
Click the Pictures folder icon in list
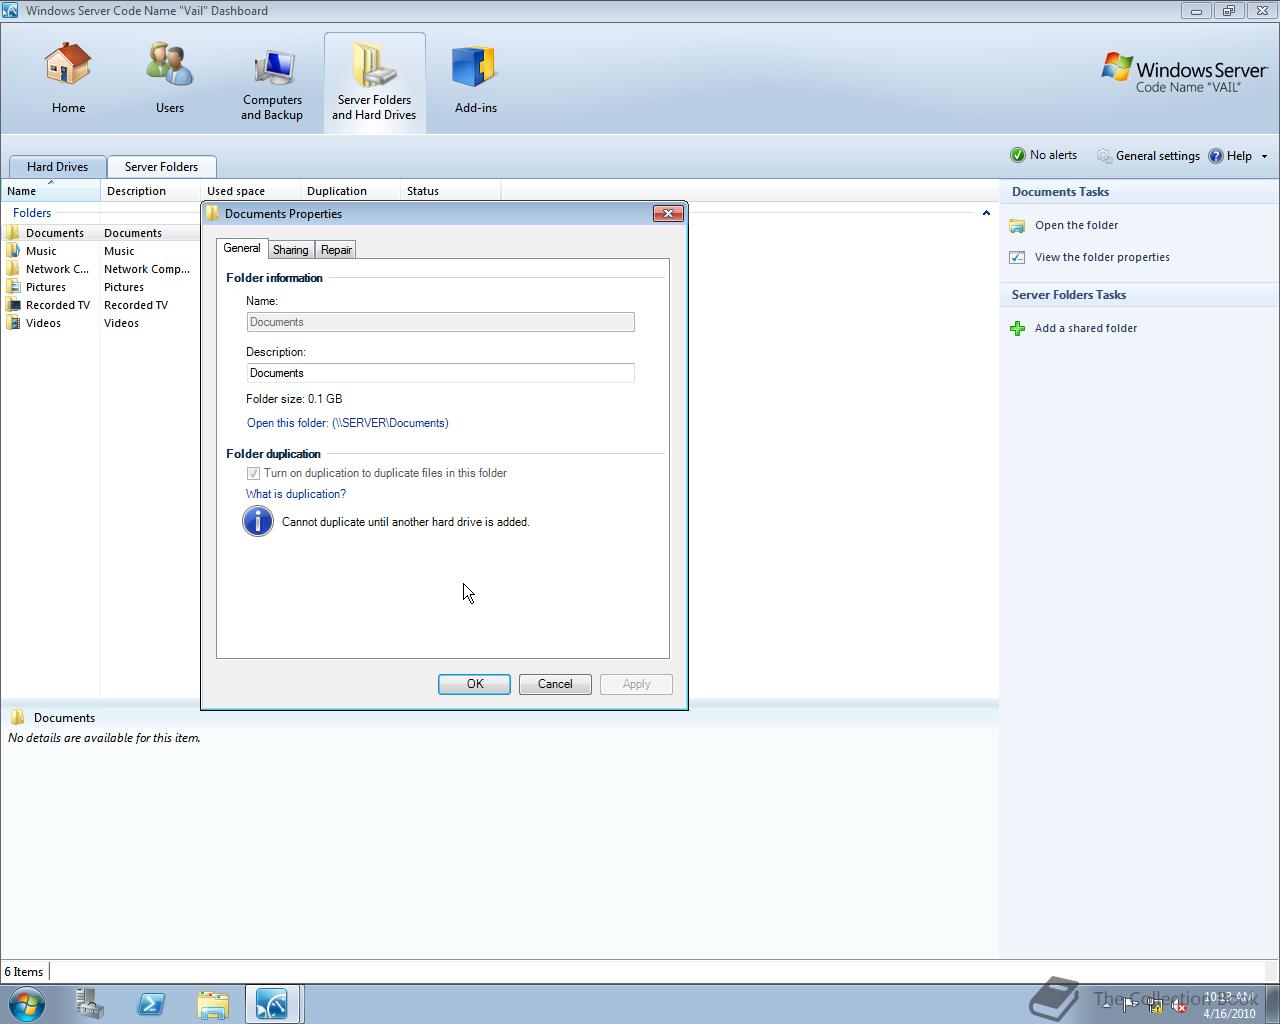(13, 287)
